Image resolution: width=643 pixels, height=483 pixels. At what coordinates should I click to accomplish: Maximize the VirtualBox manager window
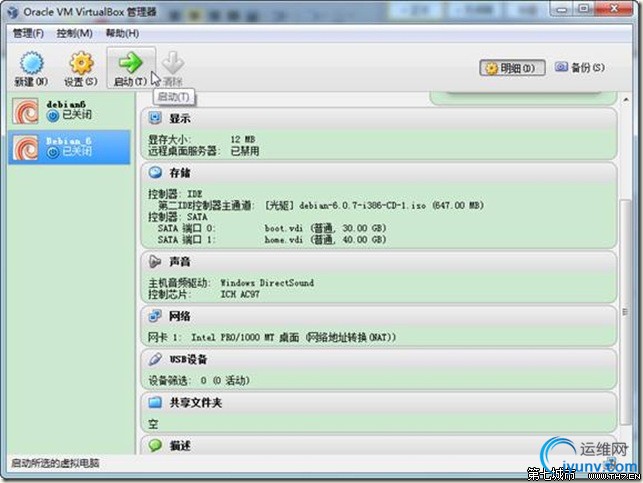coord(583,9)
